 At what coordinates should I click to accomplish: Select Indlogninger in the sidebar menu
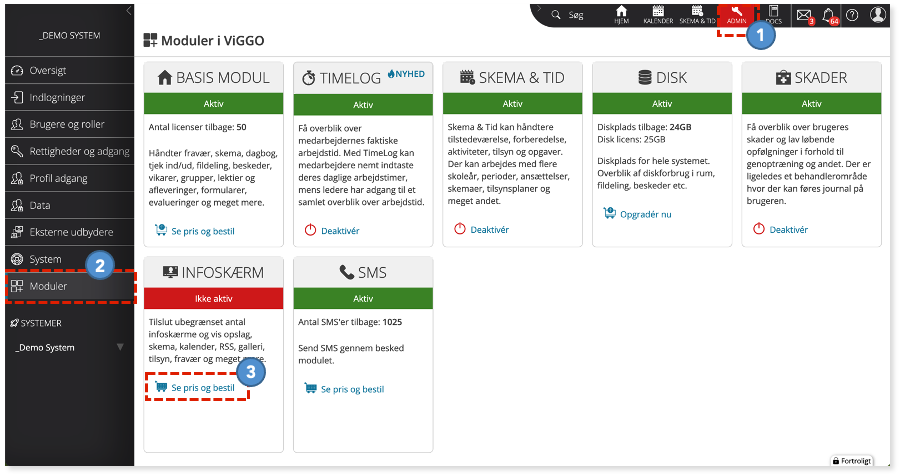(69, 97)
